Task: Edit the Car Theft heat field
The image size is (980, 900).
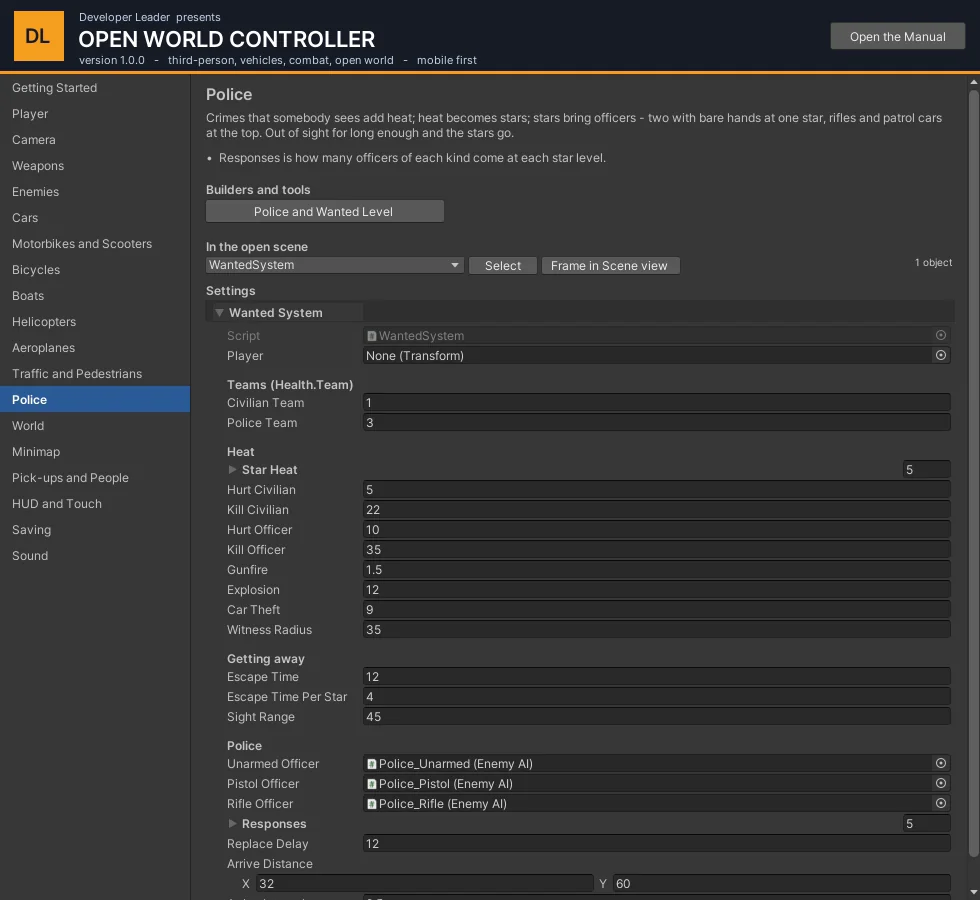Action: 656,609
